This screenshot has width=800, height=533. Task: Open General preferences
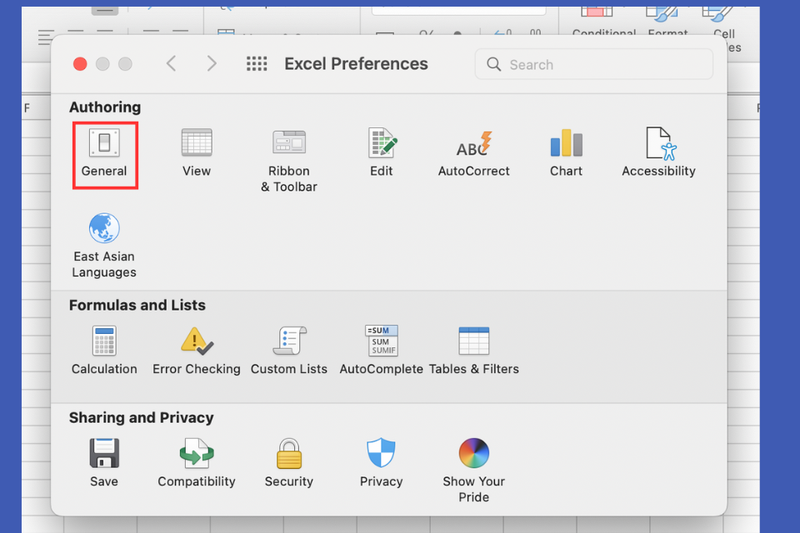[x=105, y=153]
